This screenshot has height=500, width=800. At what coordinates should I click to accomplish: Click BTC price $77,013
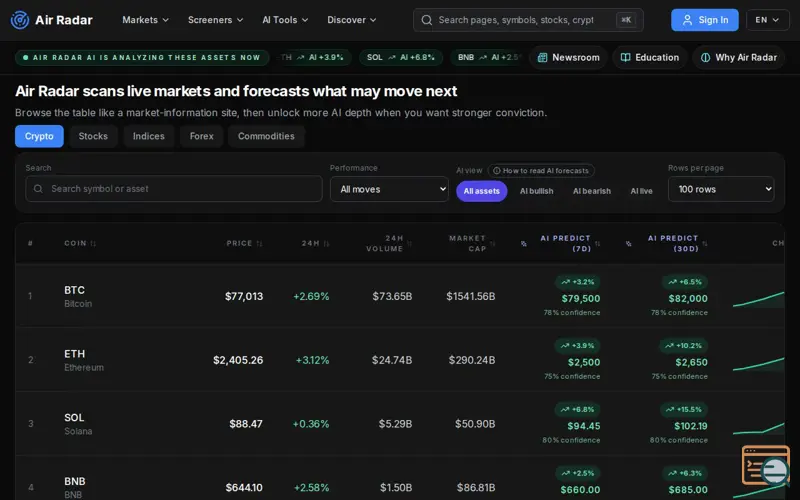(x=244, y=296)
